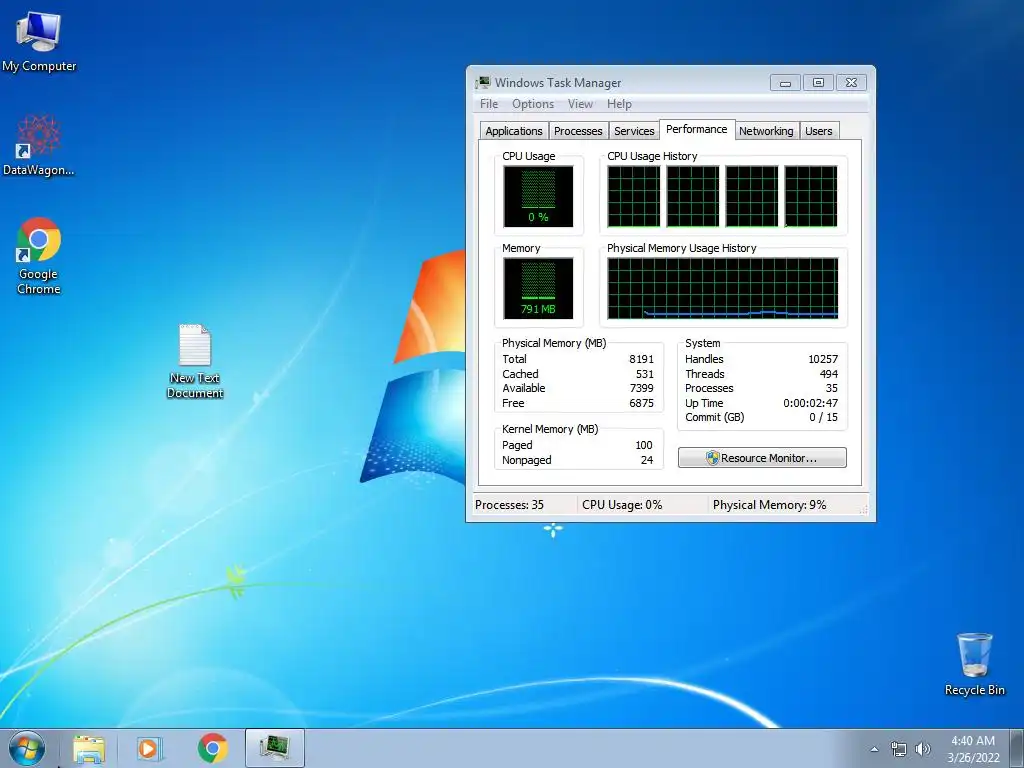The height and width of the screenshot is (768, 1024).
Task: Click the Memory gauge showing 791 MB
Action: (x=538, y=288)
